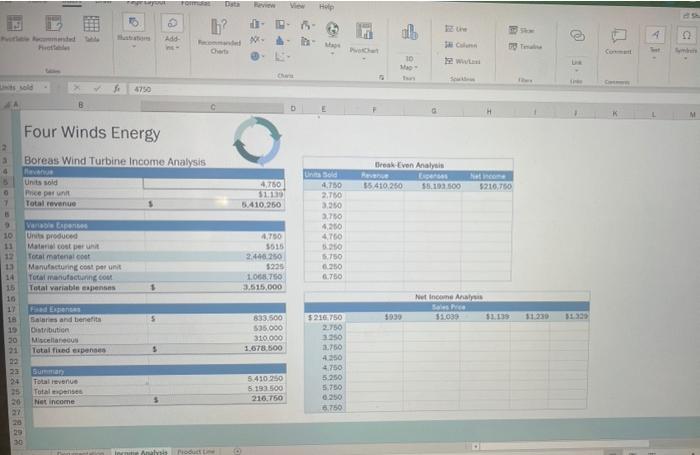Insert a PivotTable

click(14, 29)
